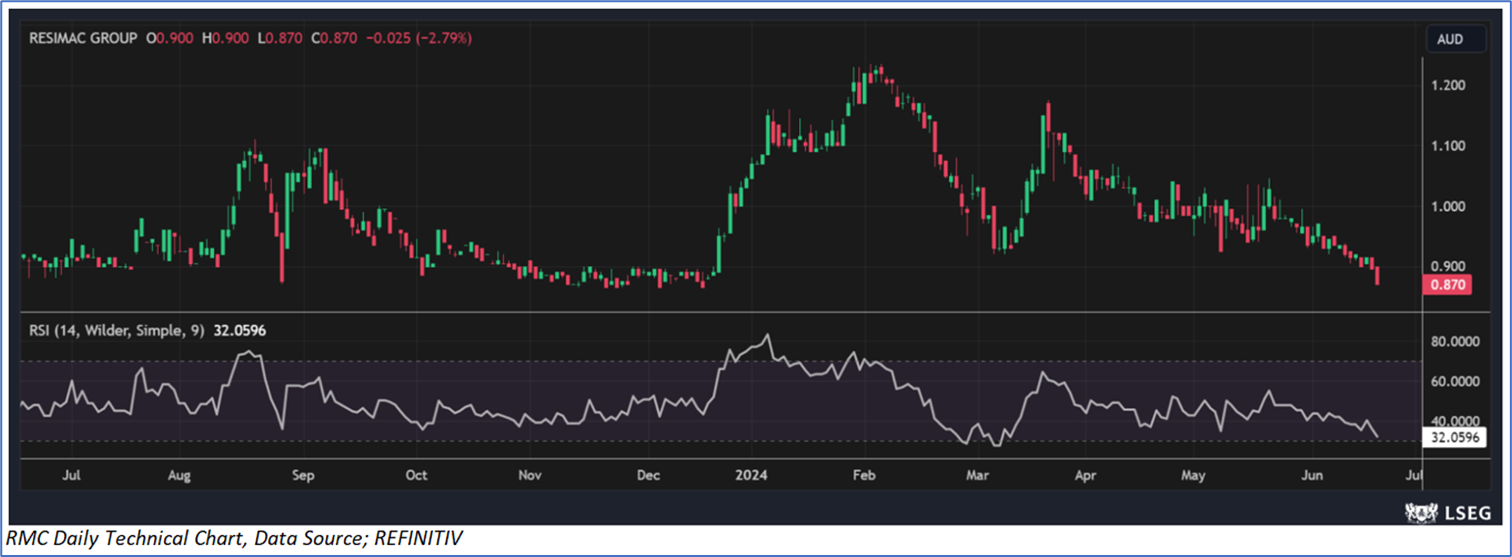Click the white 32.0596 RSI axis tag

click(1453, 437)
